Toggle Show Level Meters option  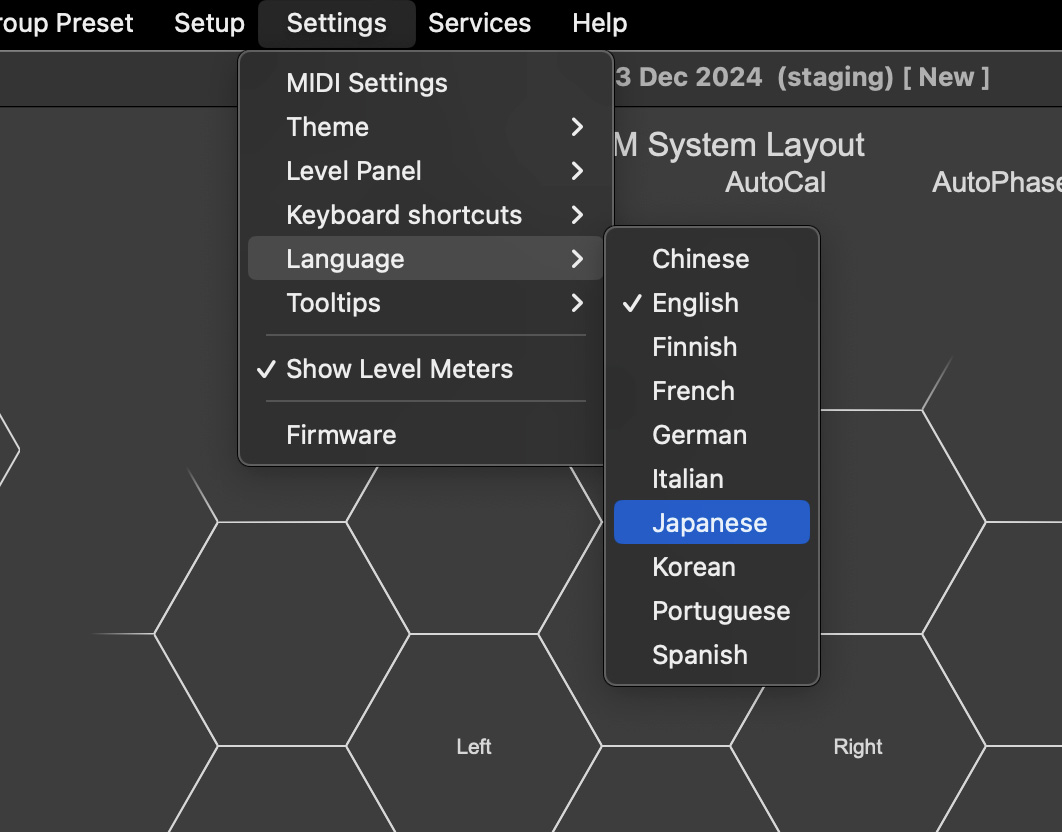[399, 369]
